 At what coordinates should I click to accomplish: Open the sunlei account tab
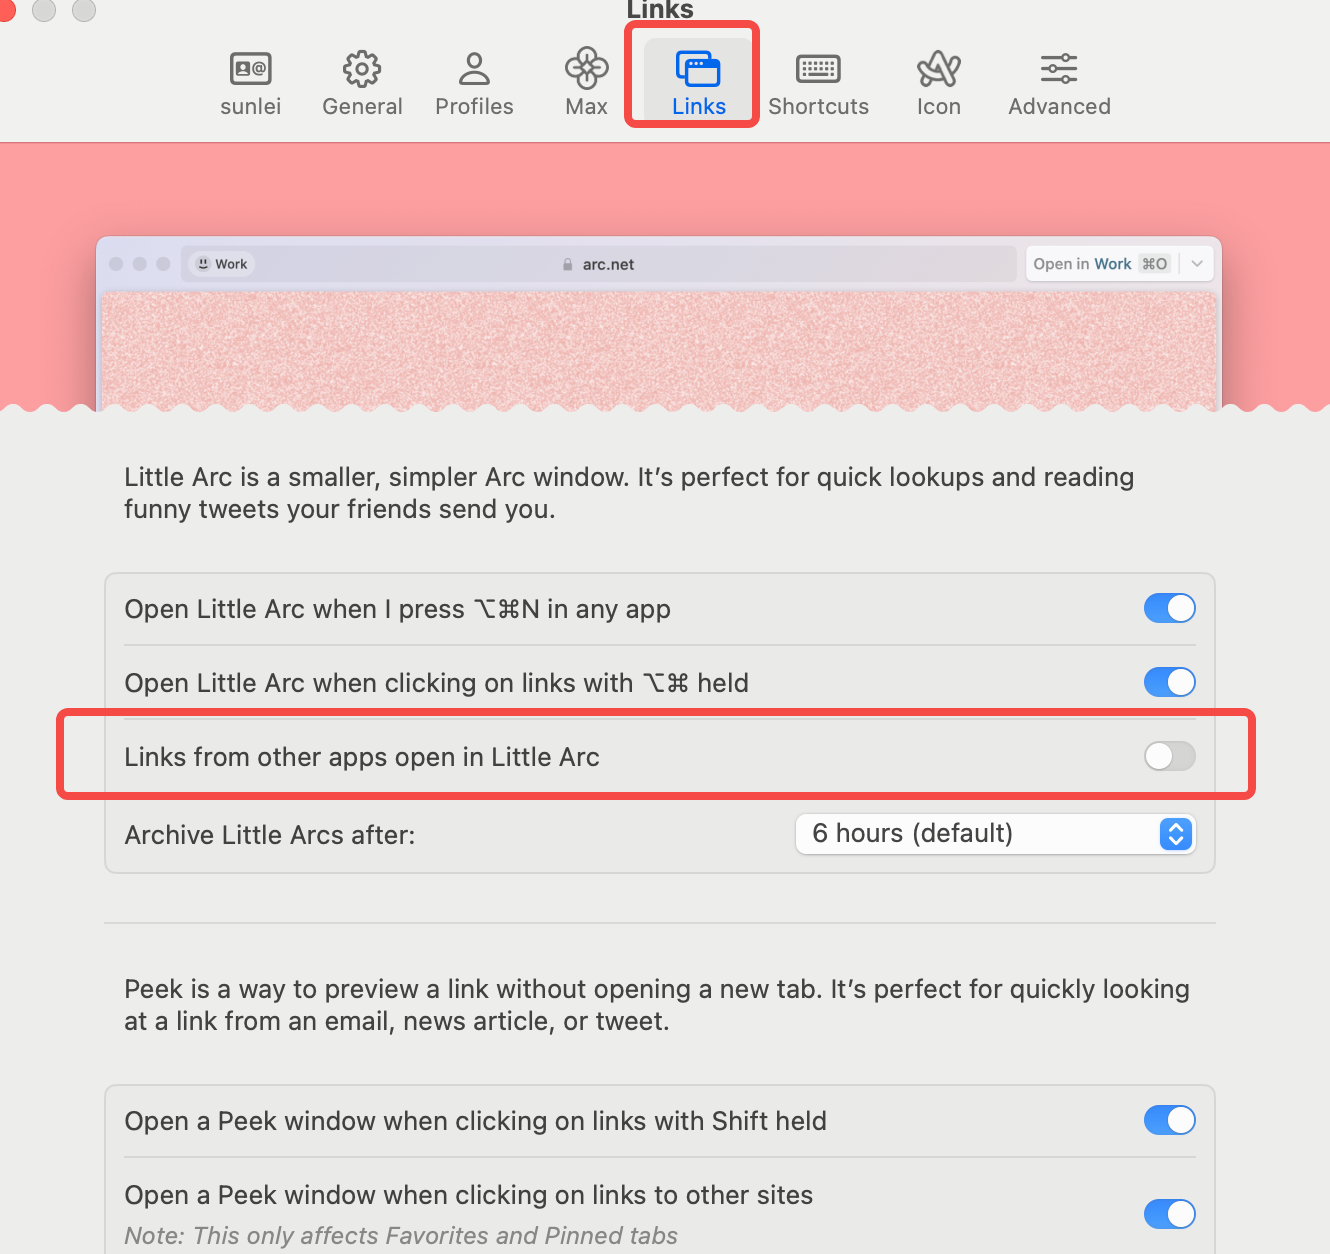pyautogui.click(x=250, y=84)
